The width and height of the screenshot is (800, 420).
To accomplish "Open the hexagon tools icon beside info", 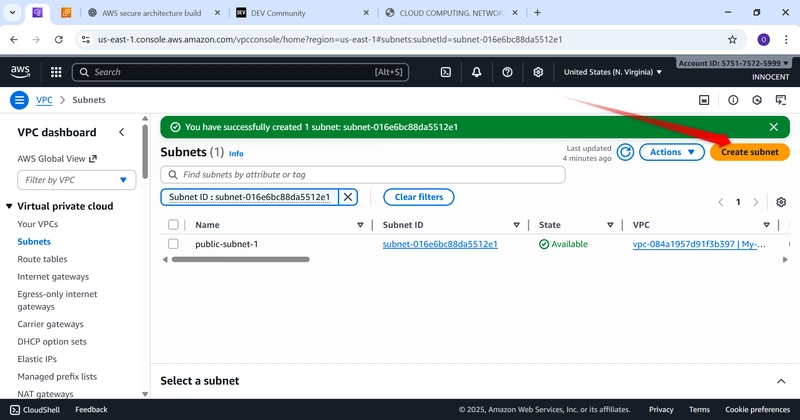I will point(757,100).
